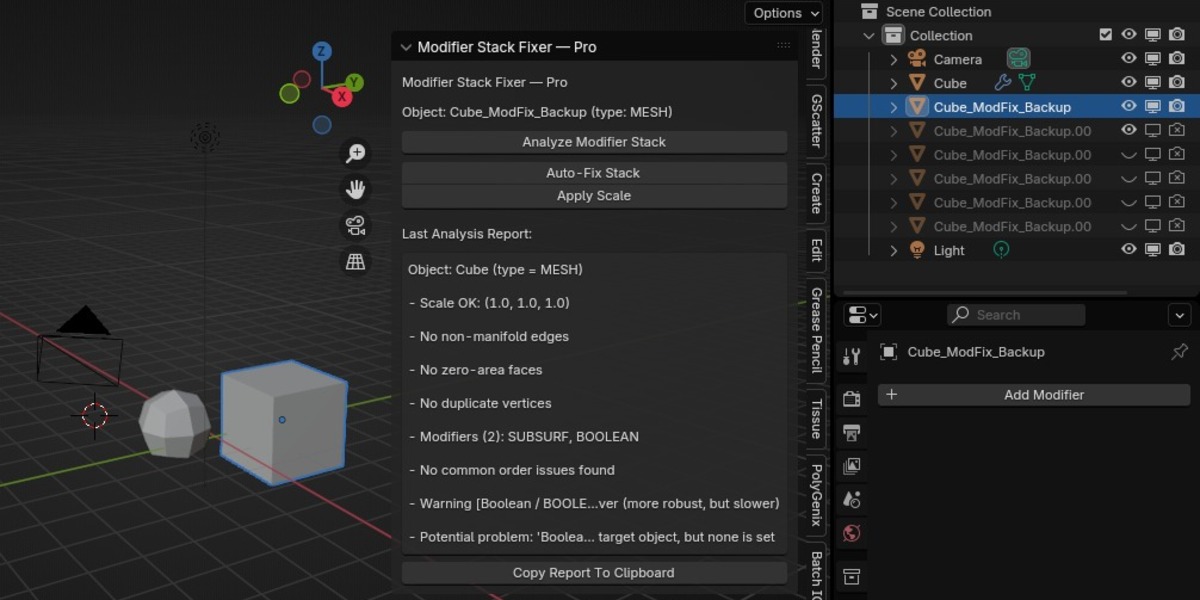1200x600 pixels.
Task: Click the light bulb icon in outliner
Action: click(x=917, y=250)
